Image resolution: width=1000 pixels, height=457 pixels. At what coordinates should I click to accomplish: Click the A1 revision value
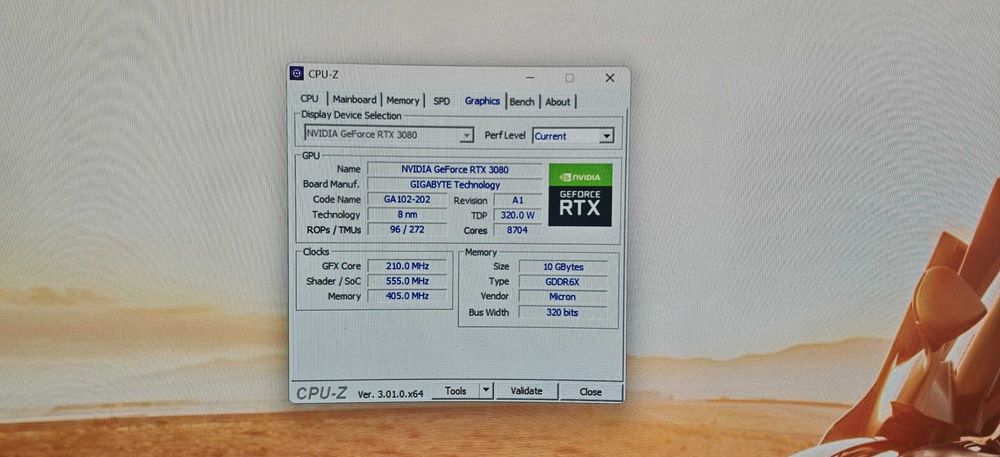(517, 200)
